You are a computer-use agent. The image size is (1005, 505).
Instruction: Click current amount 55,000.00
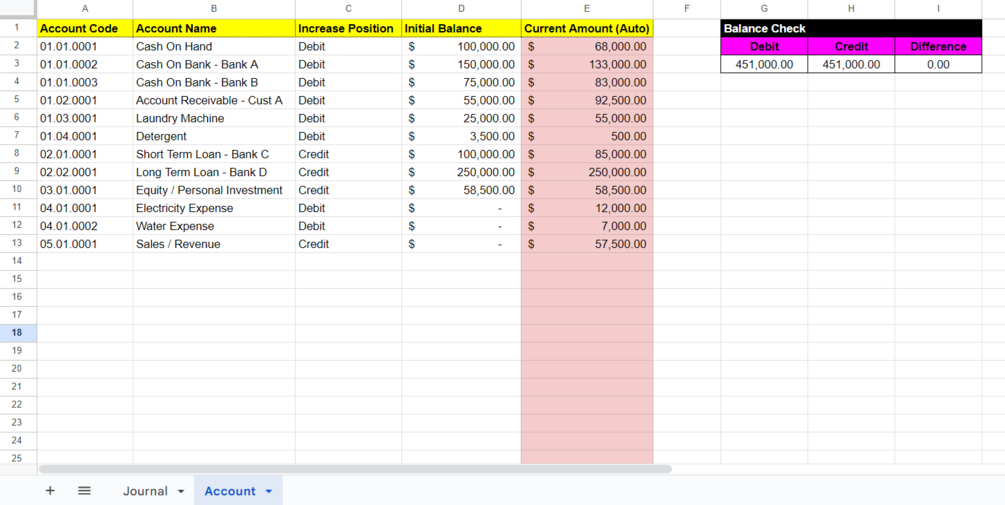pos(587,119)
